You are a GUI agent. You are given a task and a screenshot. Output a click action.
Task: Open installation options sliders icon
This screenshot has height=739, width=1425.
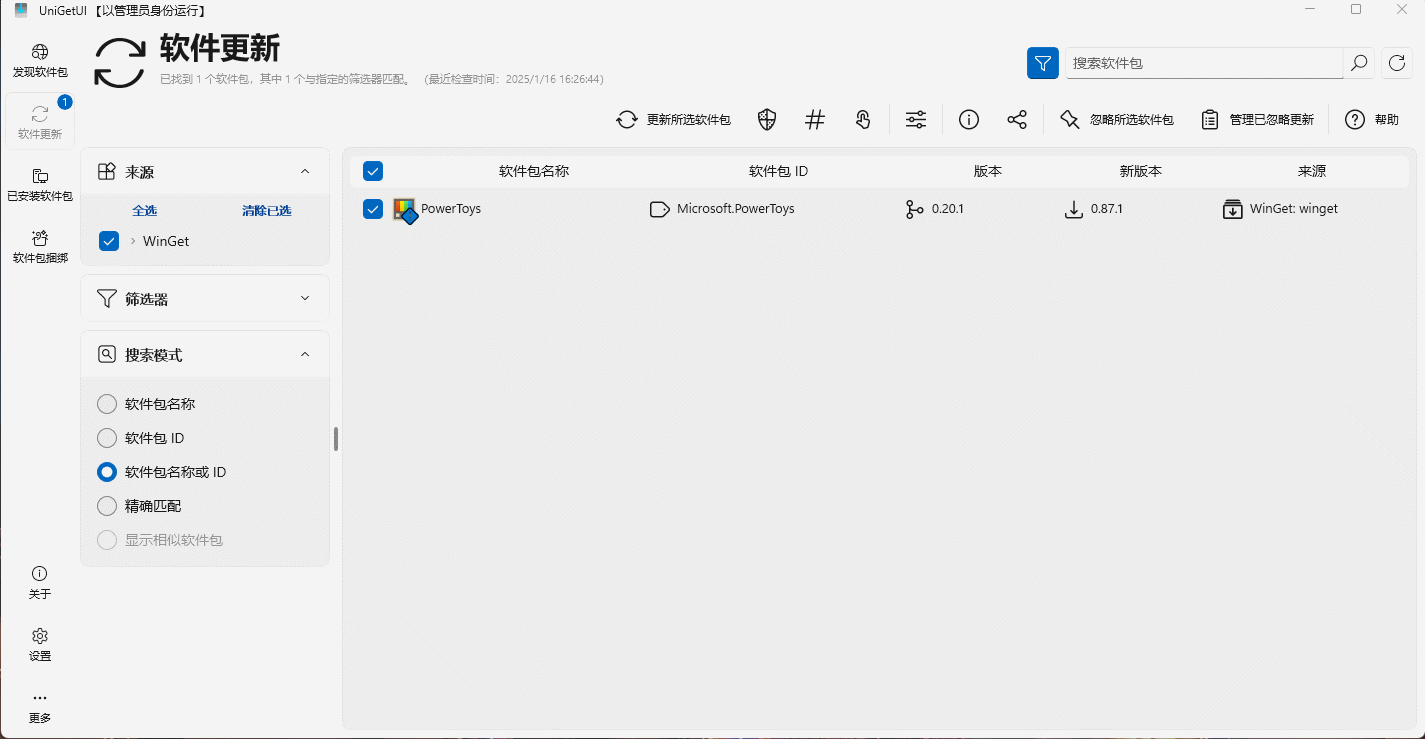pyautogui.click(x=916, y=120)
